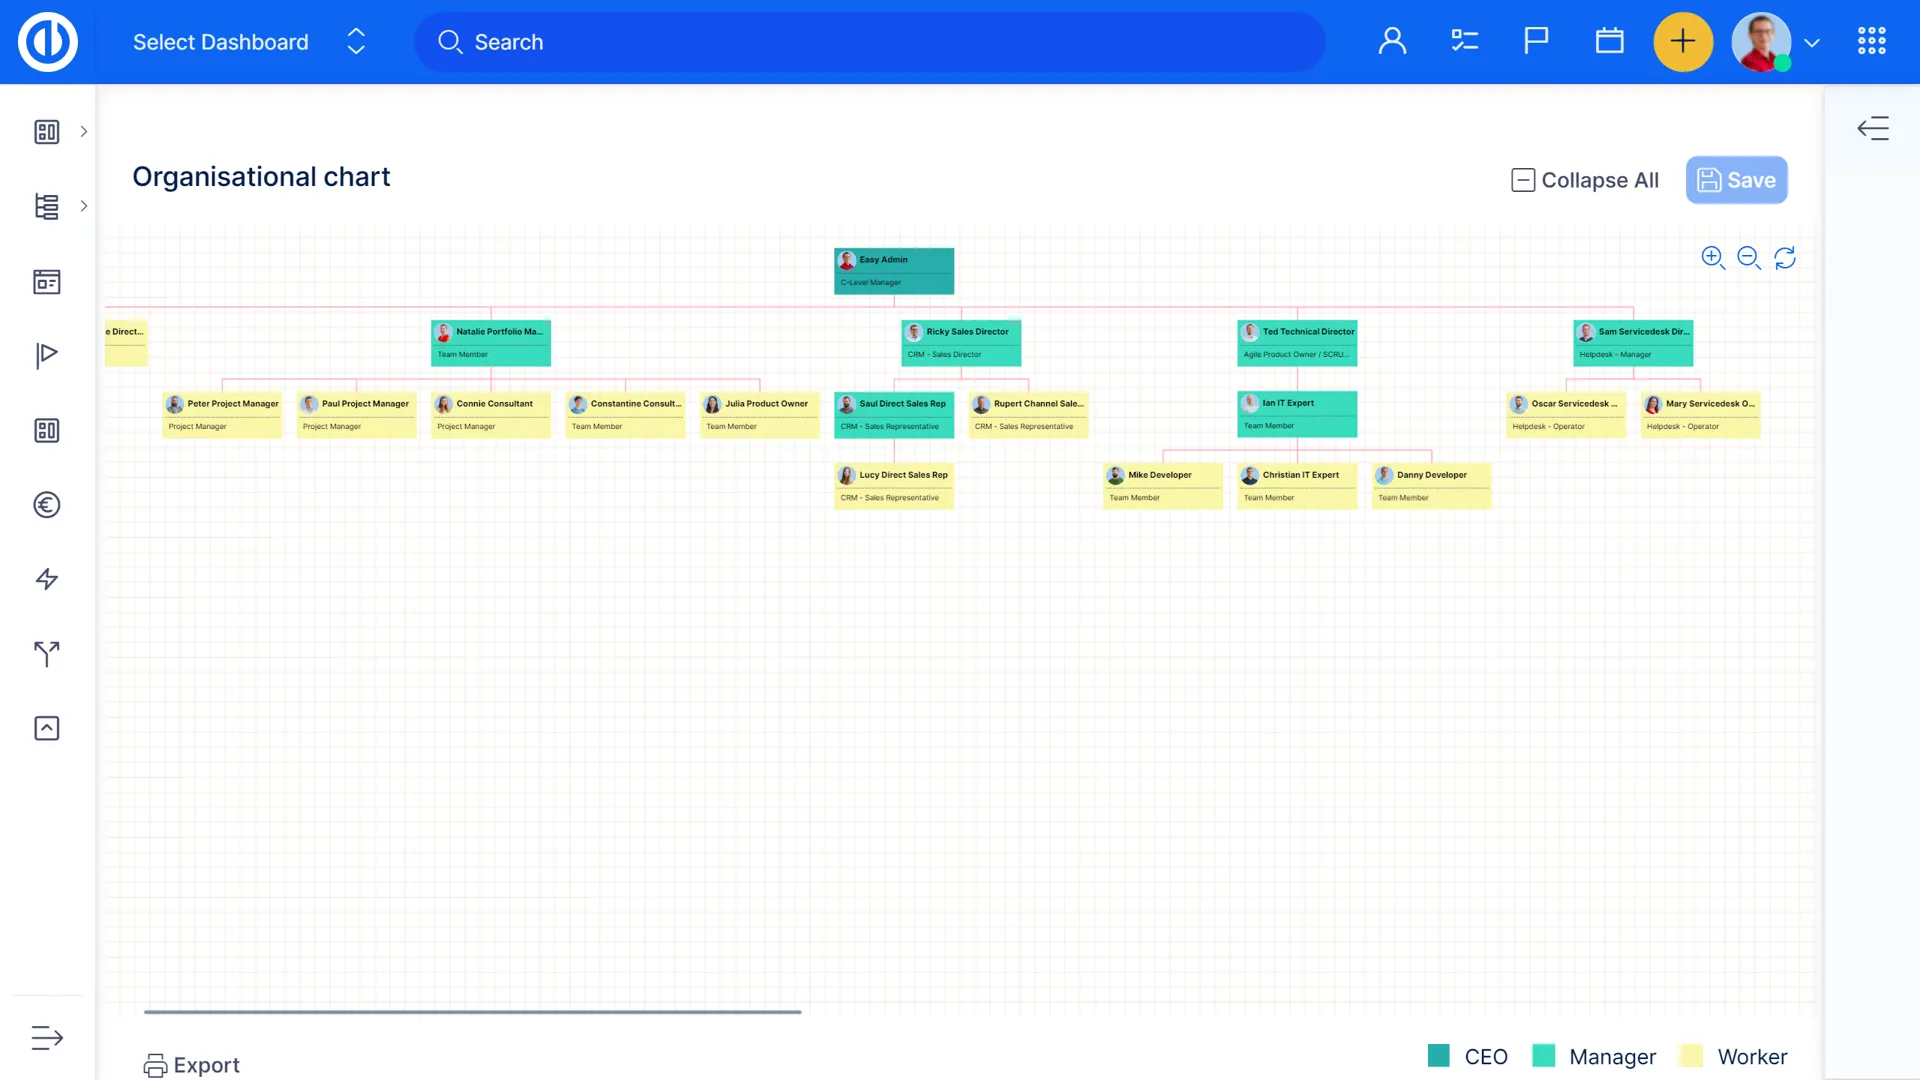Image resolution: width=1920 pixels, height=1080 pixels.
Task: Open the calendar icon in header
Action: pyautogui.click(x=1609, y=41)
